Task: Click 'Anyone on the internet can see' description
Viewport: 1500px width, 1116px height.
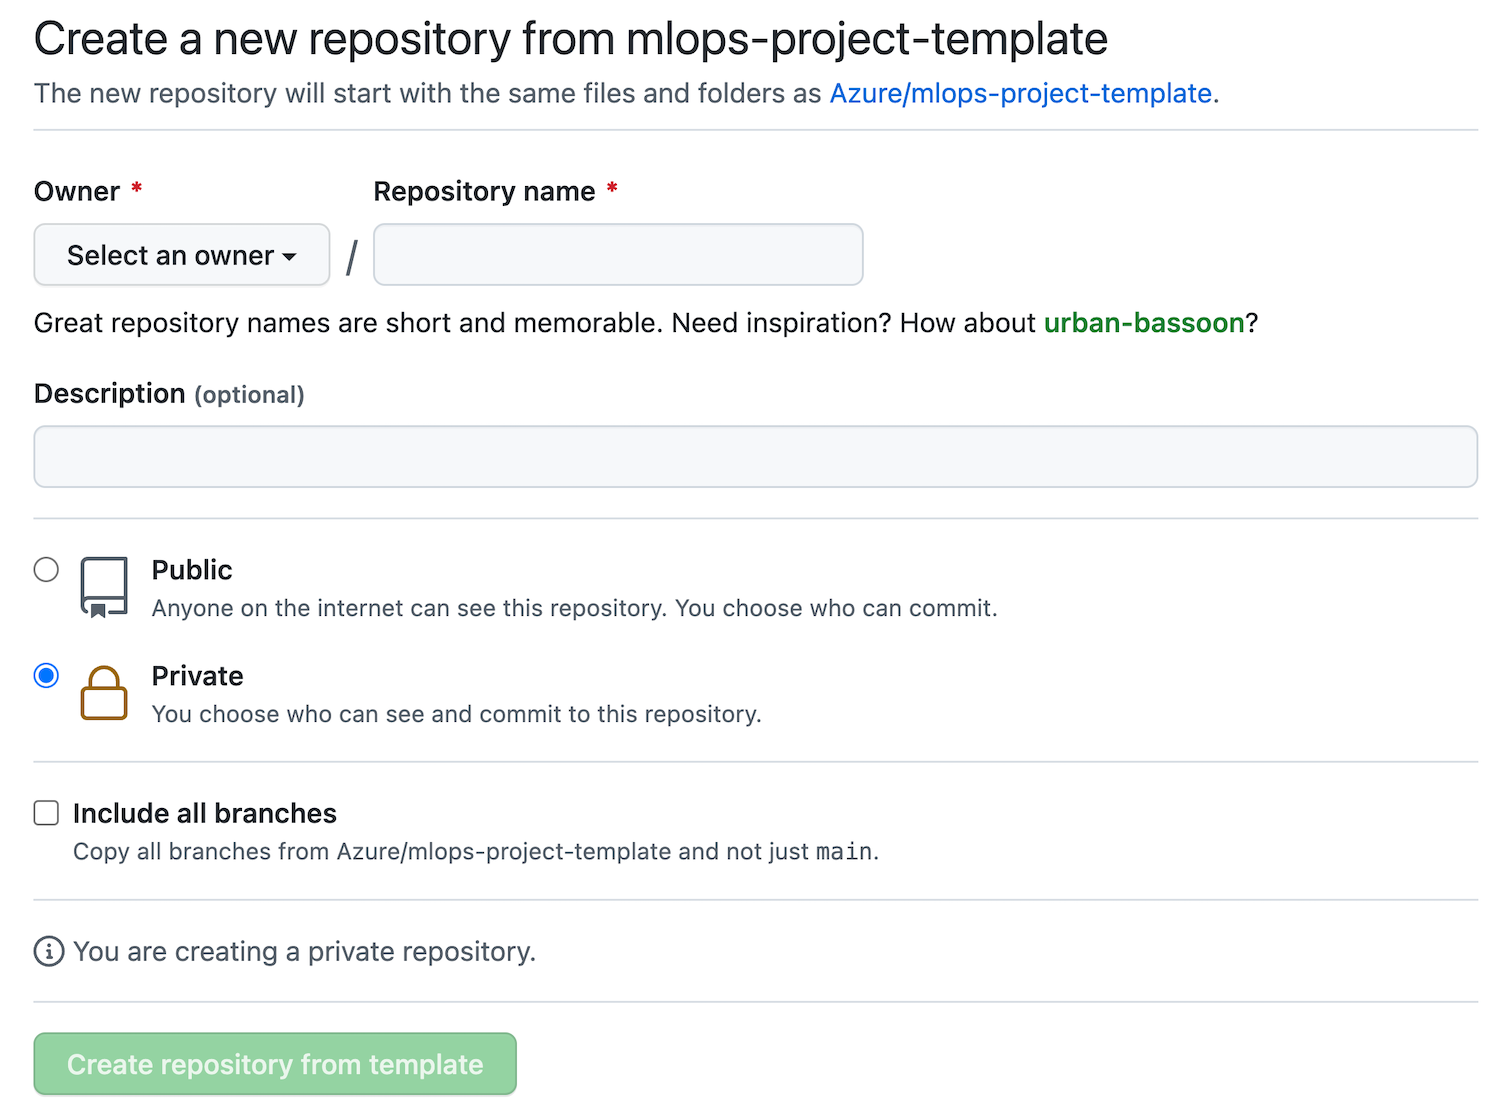Action: [x=575, y=608]
